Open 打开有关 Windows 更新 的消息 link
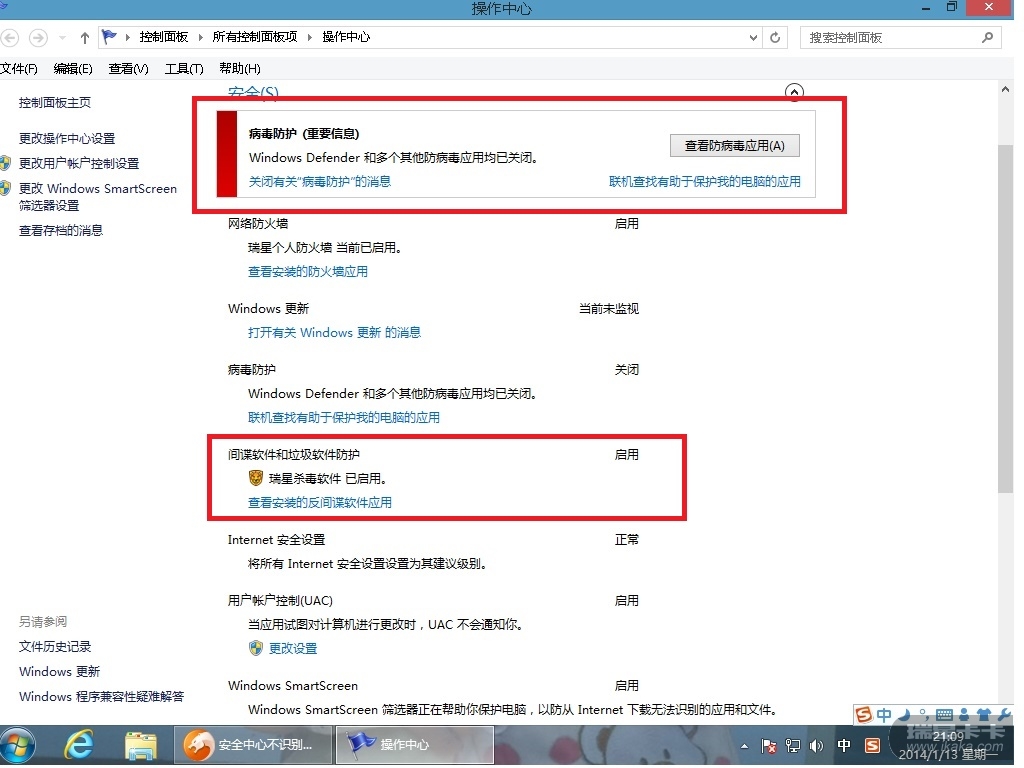 click(334, 333)
